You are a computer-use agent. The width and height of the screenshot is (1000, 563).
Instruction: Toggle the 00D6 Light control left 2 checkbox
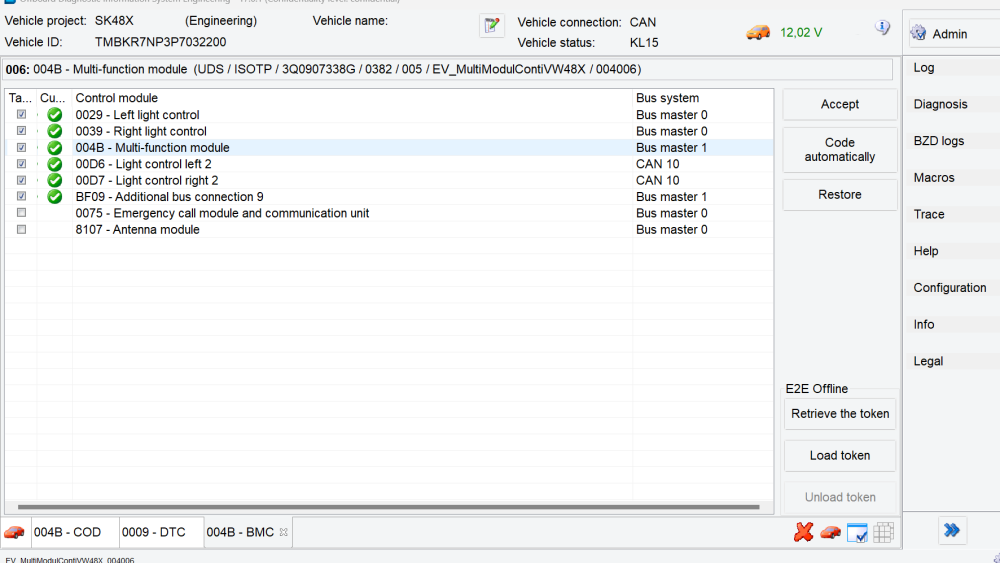click(x=22, y=164)
